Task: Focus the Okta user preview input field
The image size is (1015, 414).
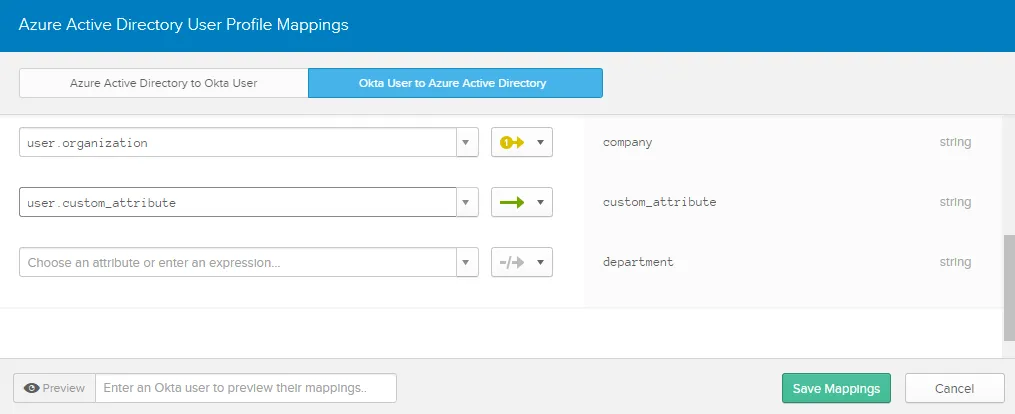Action: (x=246, y=388)
